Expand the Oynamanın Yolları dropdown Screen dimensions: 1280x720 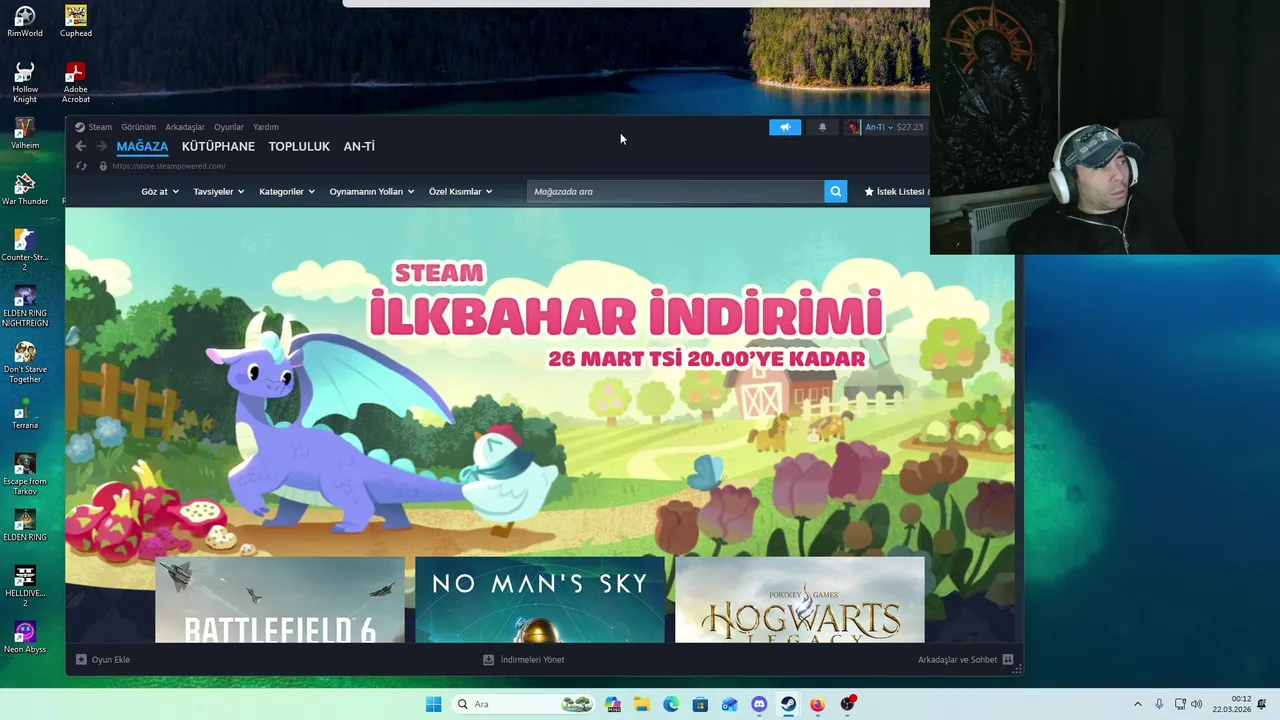pyautogui.click(x=372, y=191)
